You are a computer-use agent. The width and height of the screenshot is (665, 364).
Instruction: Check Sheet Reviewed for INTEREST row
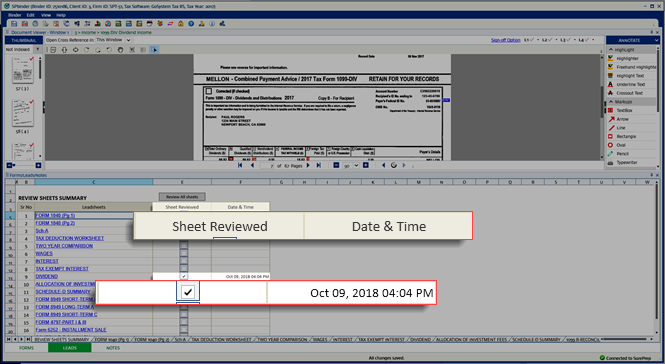[x=184, y=261]
